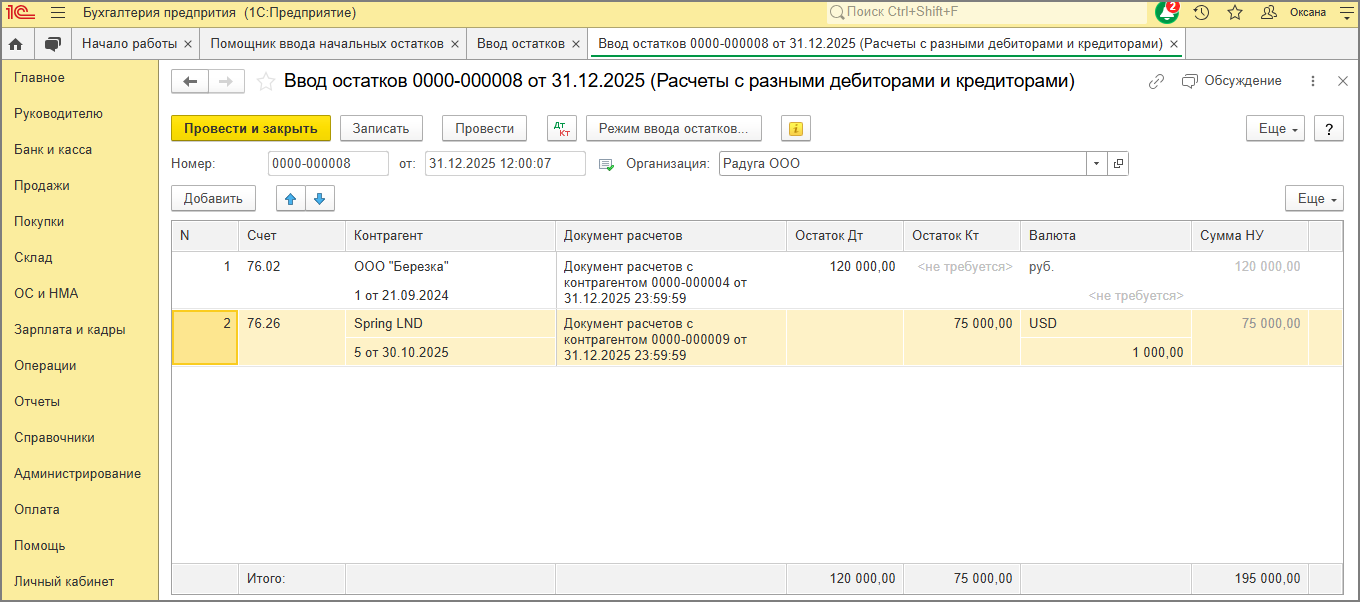Expand Организация dropdown arrow

coord(1097,164)
